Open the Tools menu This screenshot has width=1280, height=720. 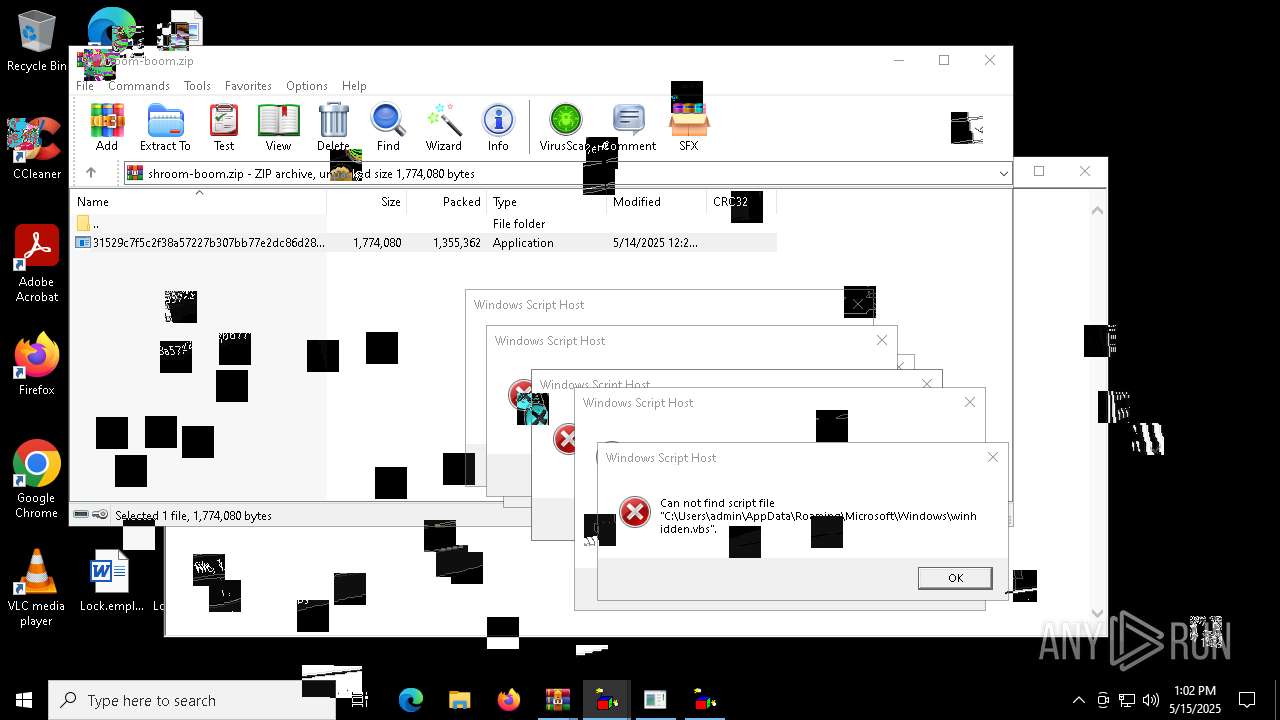[197, 86]
